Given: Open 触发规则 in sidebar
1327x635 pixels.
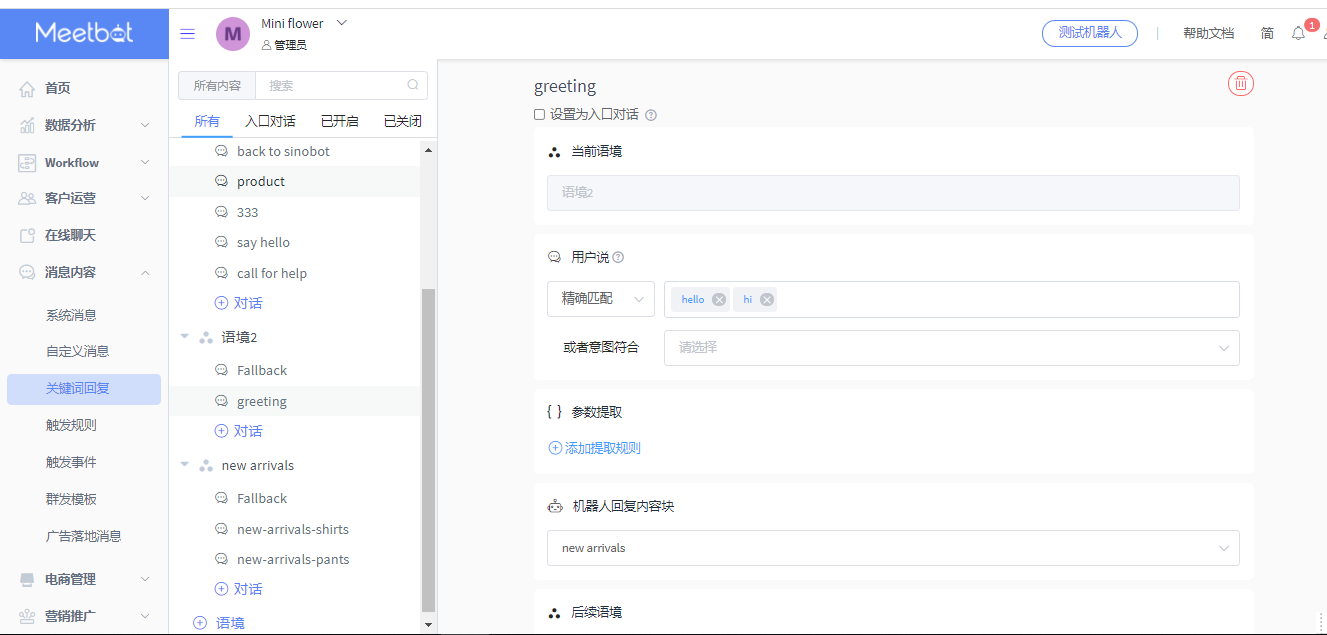Looking at the screenshot, I should [x=71, y=425].
